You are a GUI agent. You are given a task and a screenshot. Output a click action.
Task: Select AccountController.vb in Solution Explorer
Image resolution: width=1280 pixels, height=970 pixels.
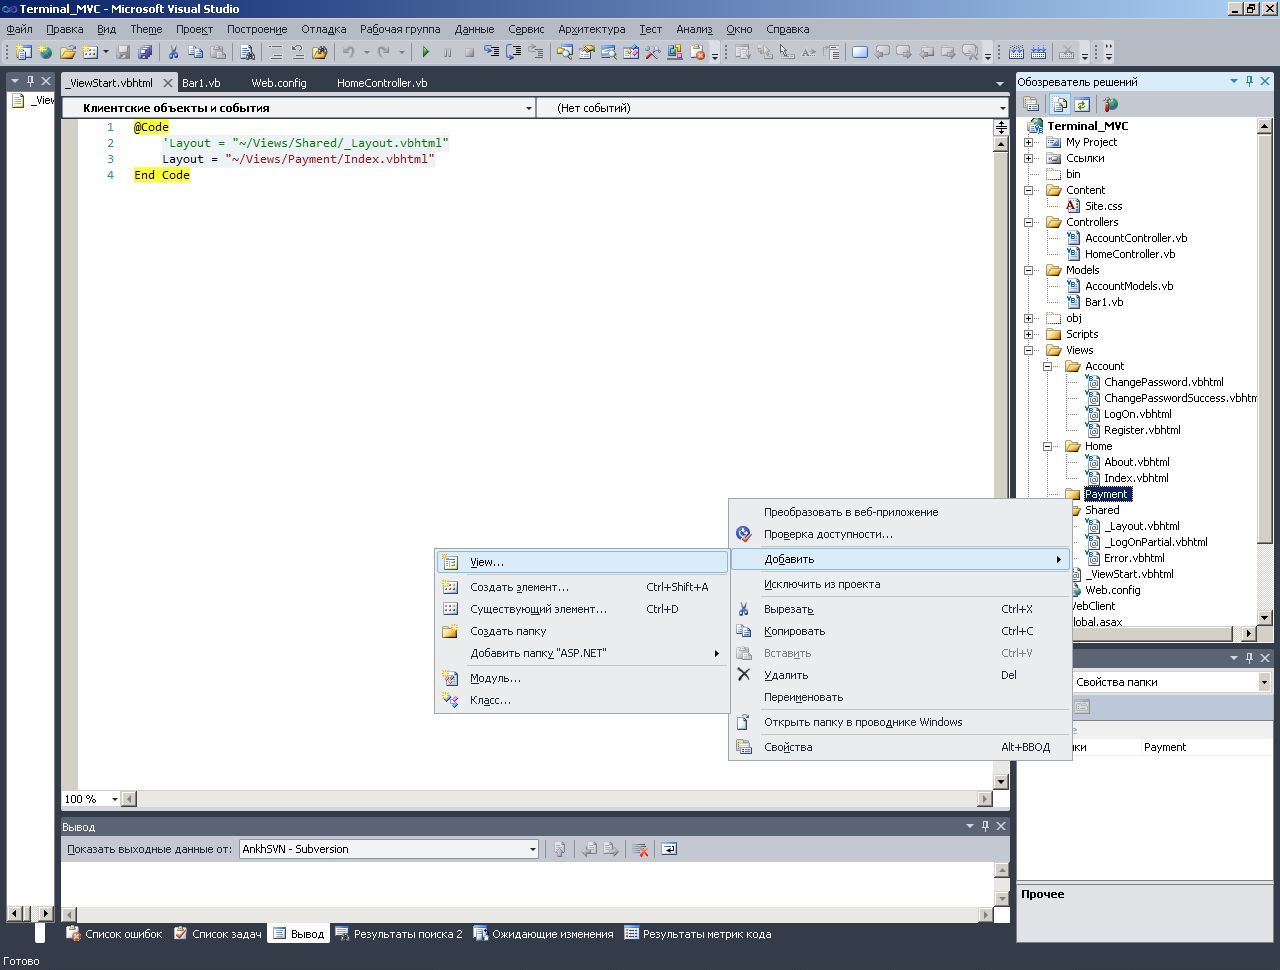pyautogui.click(x=1136, y=238)
